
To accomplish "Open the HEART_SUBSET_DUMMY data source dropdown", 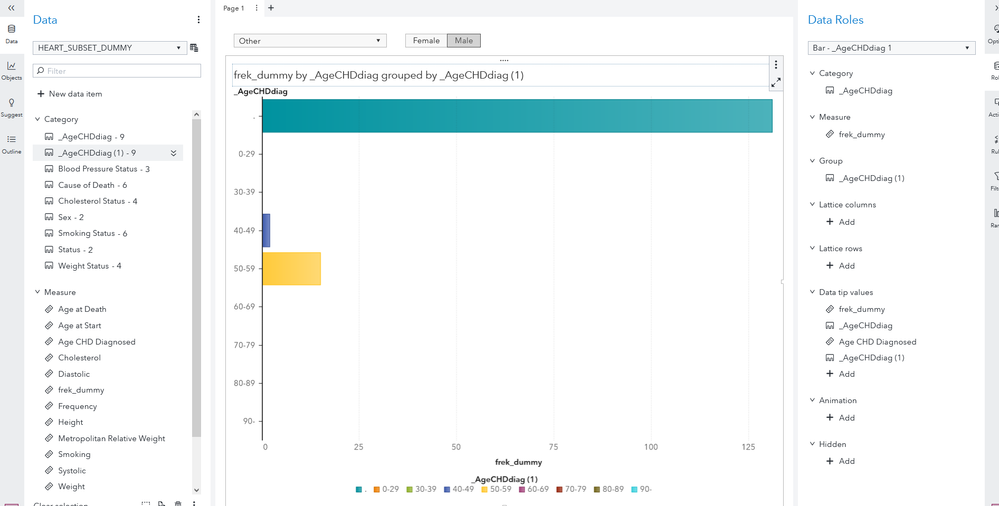I will tap(109, 48).
